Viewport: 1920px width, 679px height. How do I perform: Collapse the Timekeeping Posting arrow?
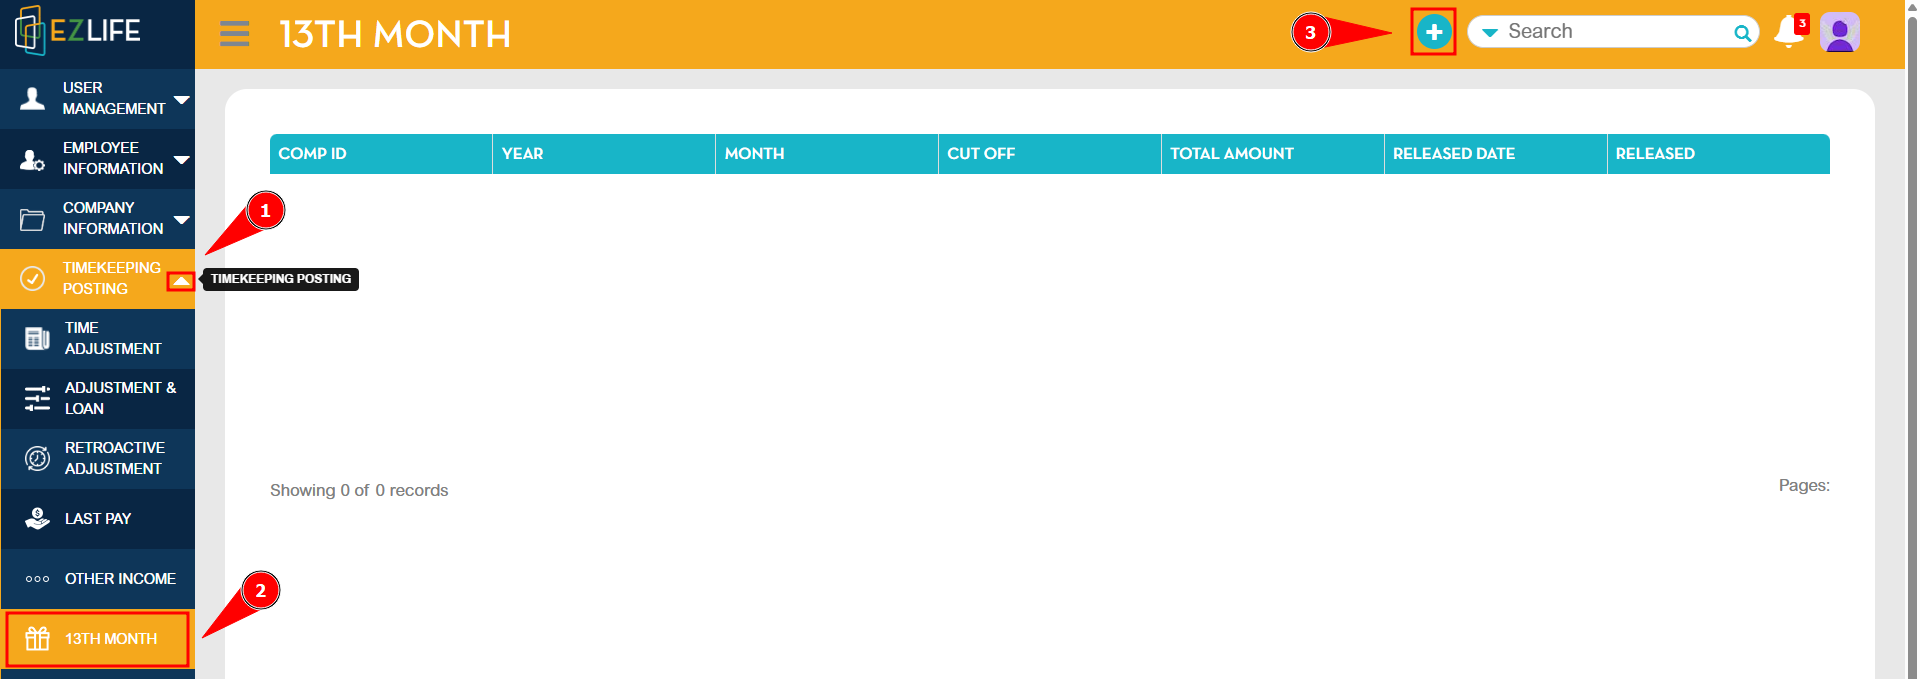tap(181, 282)
